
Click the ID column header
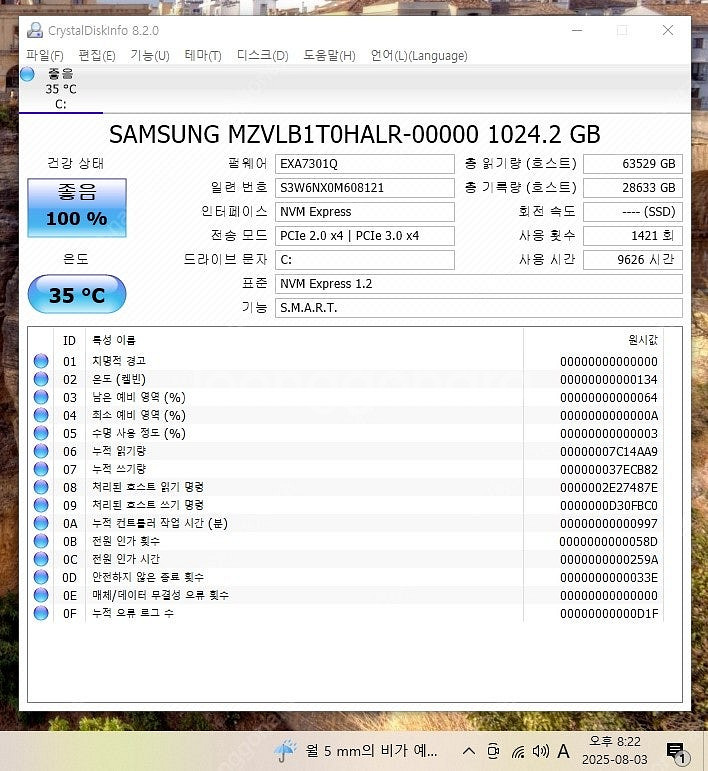click(69, 340)
